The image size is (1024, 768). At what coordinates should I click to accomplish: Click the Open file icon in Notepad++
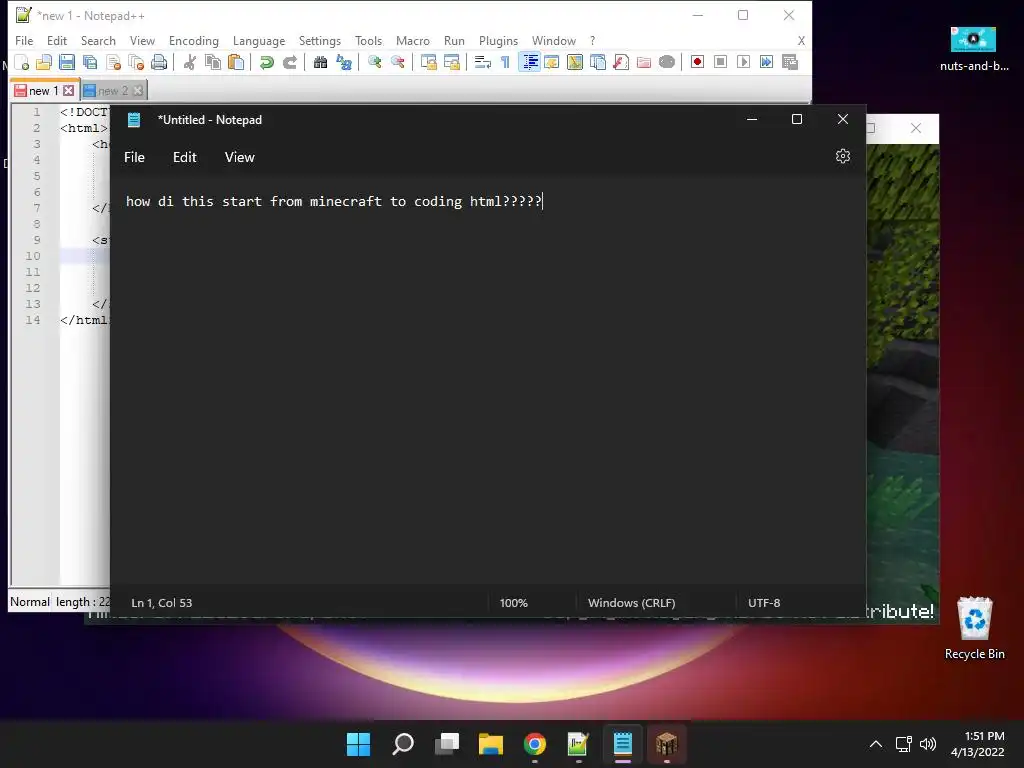[44, 62]
